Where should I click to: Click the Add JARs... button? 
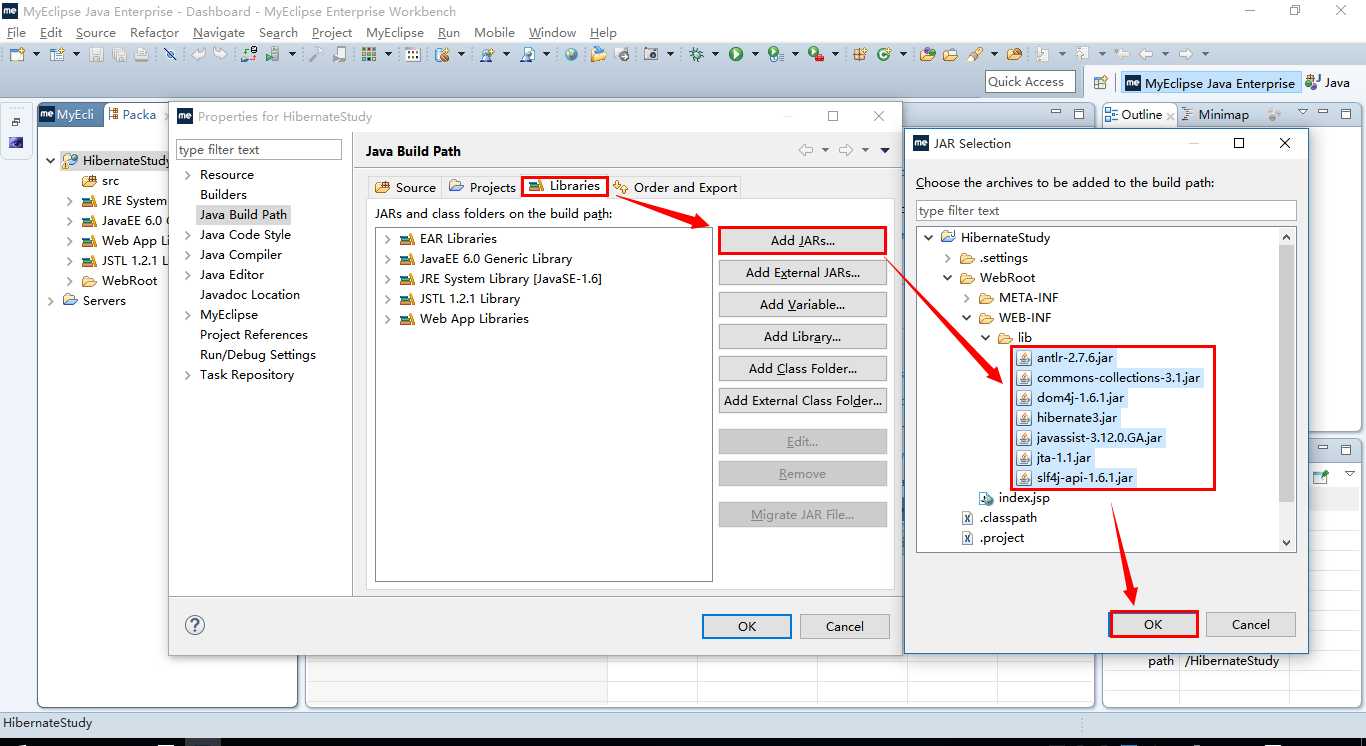802,241
